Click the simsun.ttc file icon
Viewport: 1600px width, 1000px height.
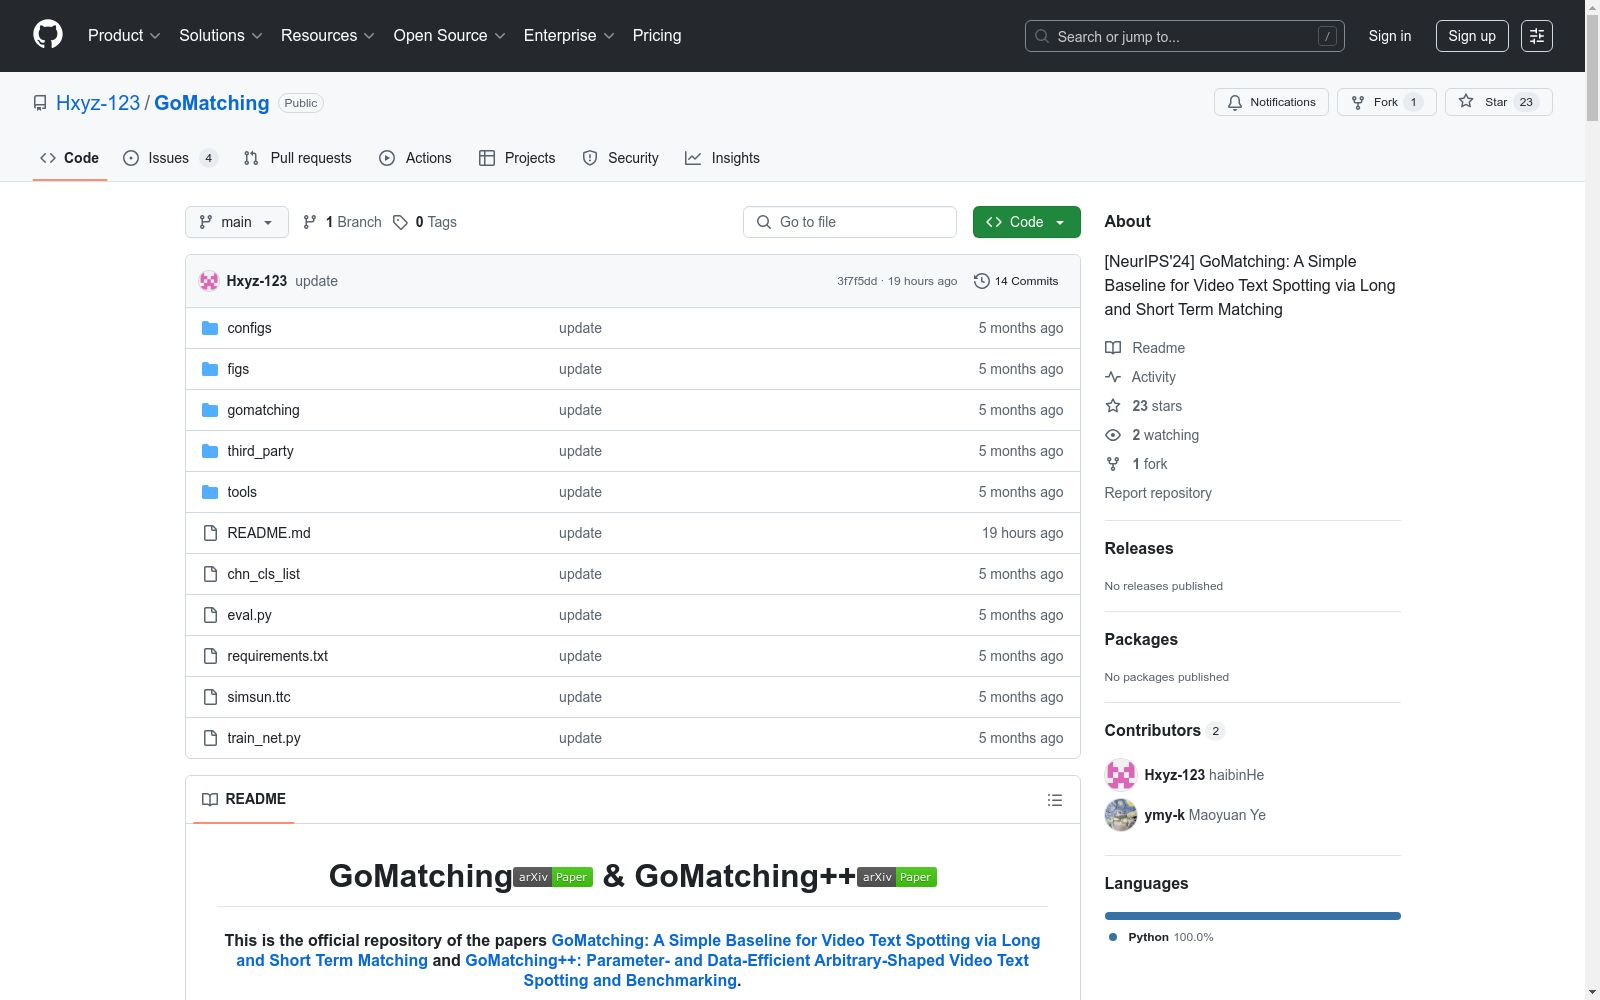pyautogui.click(x=210, y=697)
